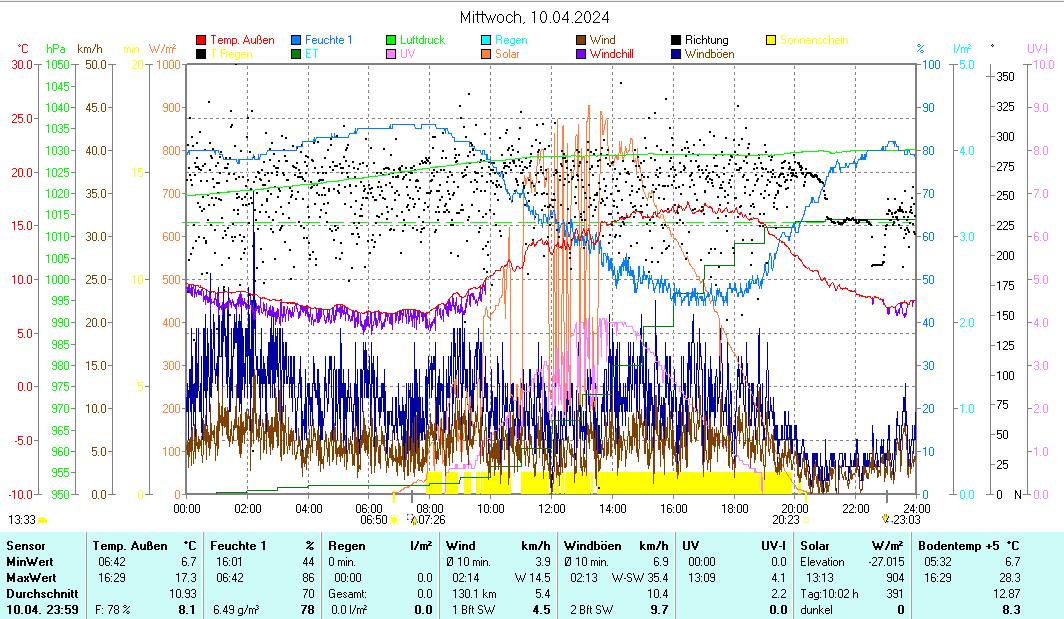Click the 'Bodentemp +5' column header
The width and height of the screenshot is (1064, 619).
point(958,546)
